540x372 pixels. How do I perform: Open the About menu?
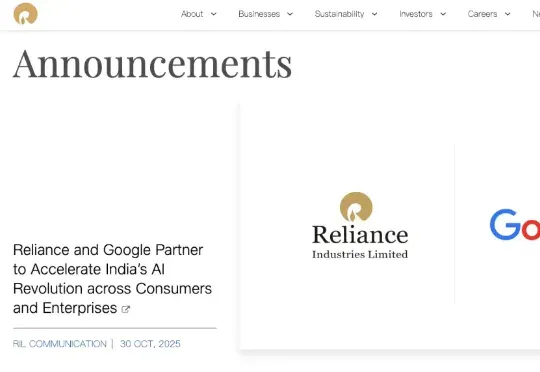192,14
